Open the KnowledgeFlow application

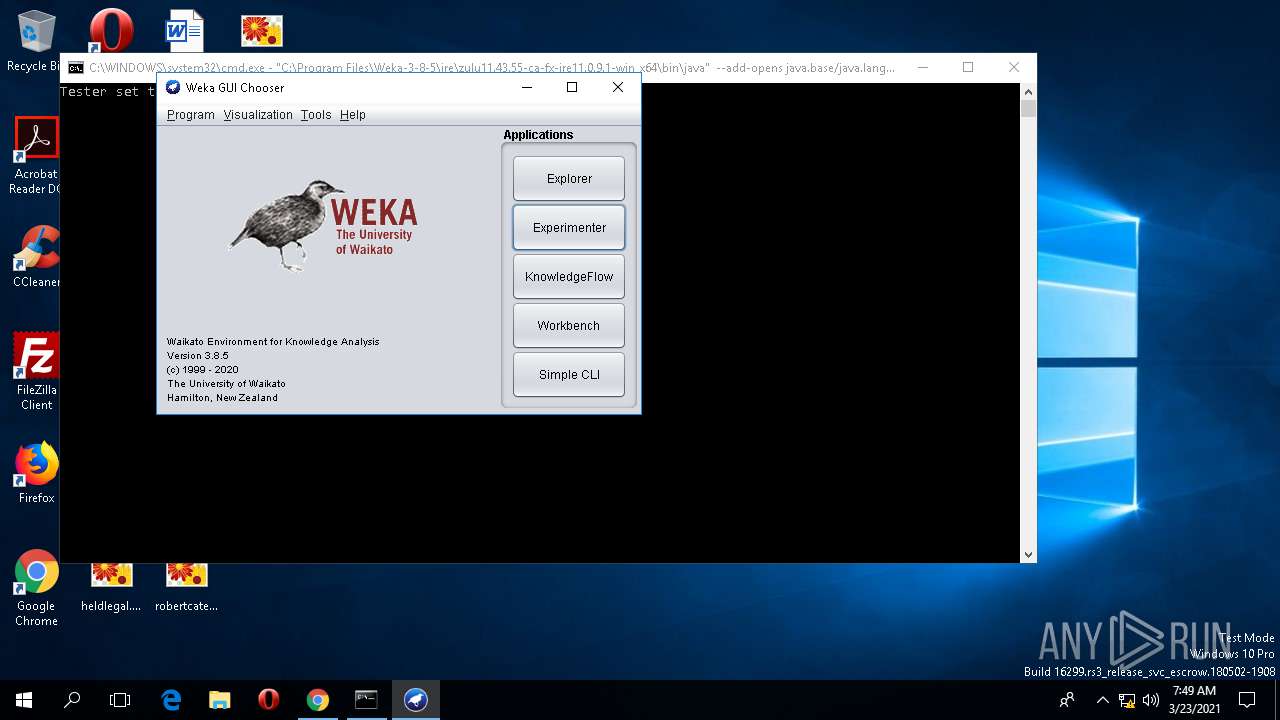point(568,277)
